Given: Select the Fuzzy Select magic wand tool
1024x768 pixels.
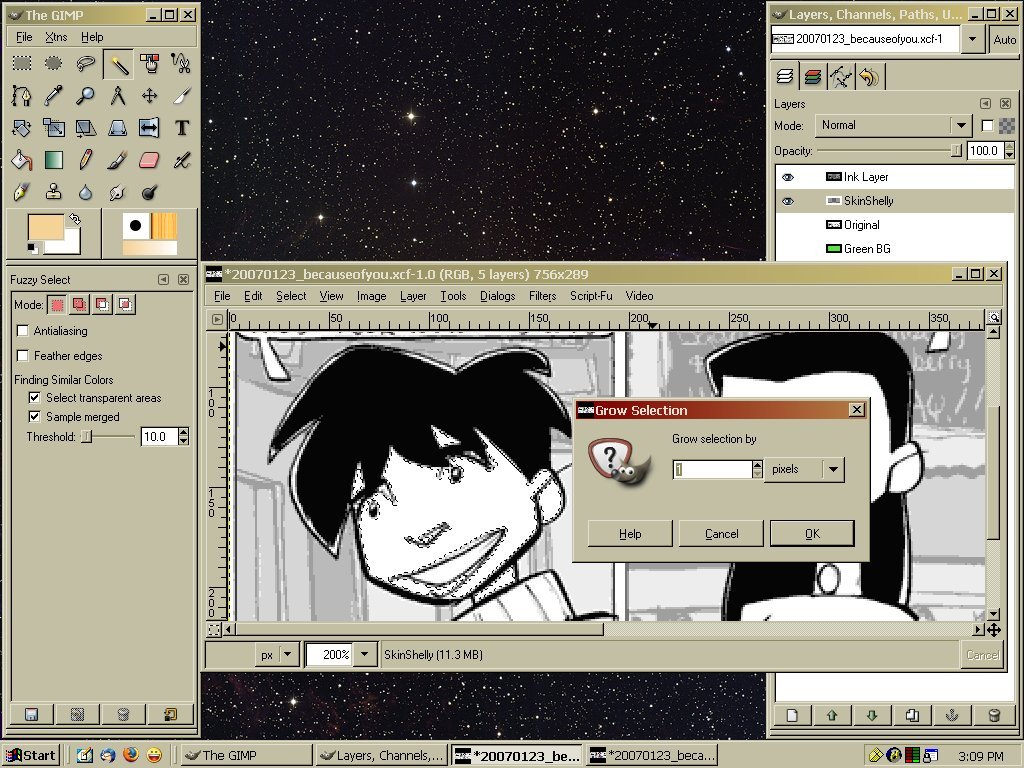Looking at the screenshot, I should 118,63.
